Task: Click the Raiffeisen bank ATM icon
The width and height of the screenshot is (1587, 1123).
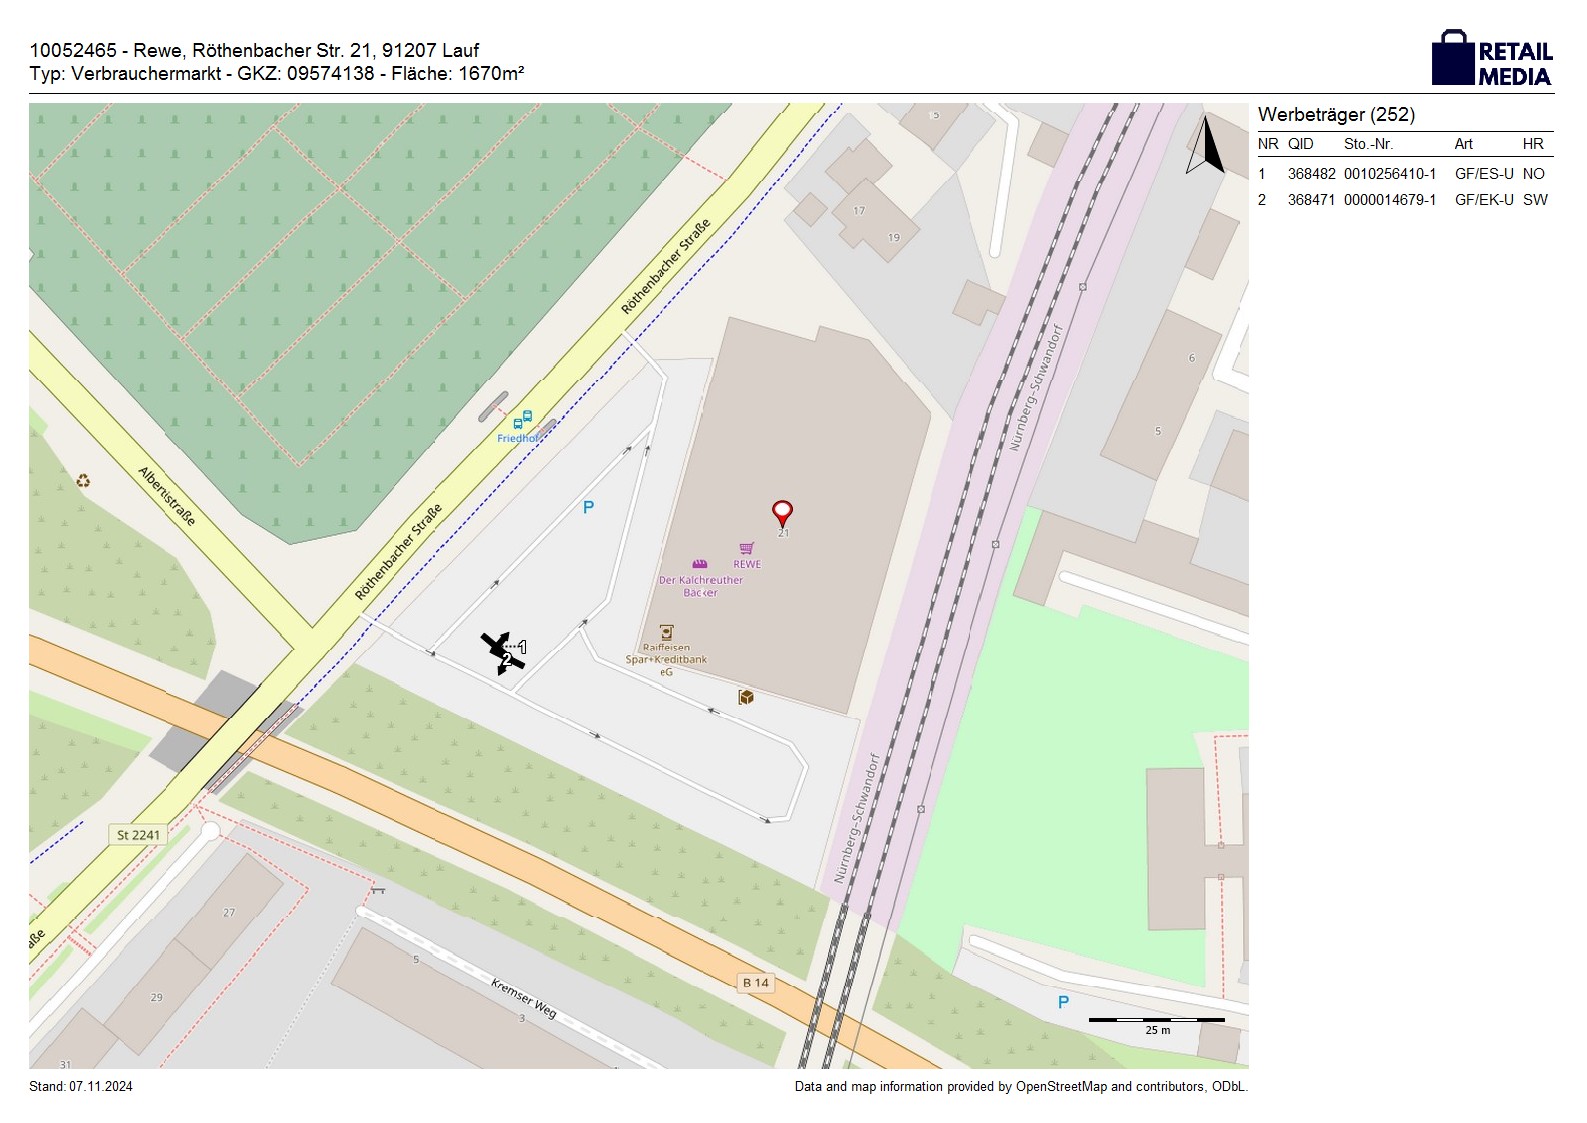Action: (x=667, y=632)
